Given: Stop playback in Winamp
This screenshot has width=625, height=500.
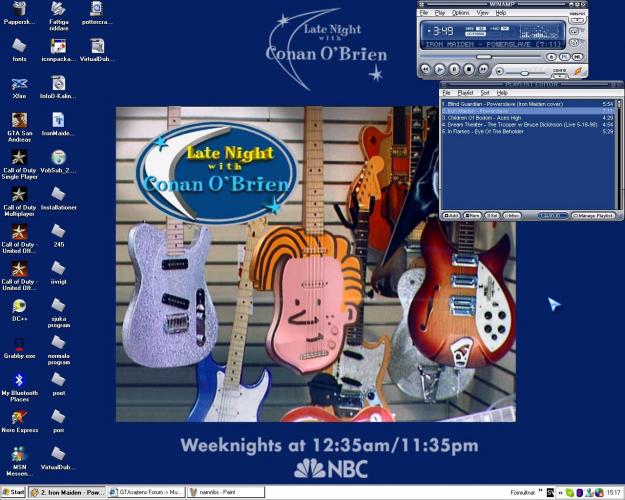Looking at the screenshot, I should [469, 69].
